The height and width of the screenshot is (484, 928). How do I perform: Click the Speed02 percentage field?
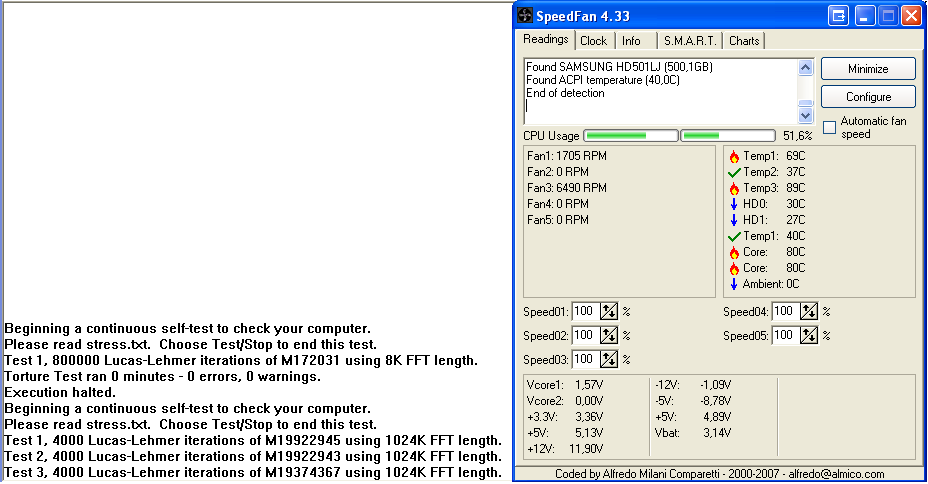pyautogui.click(x=586, y=335)
